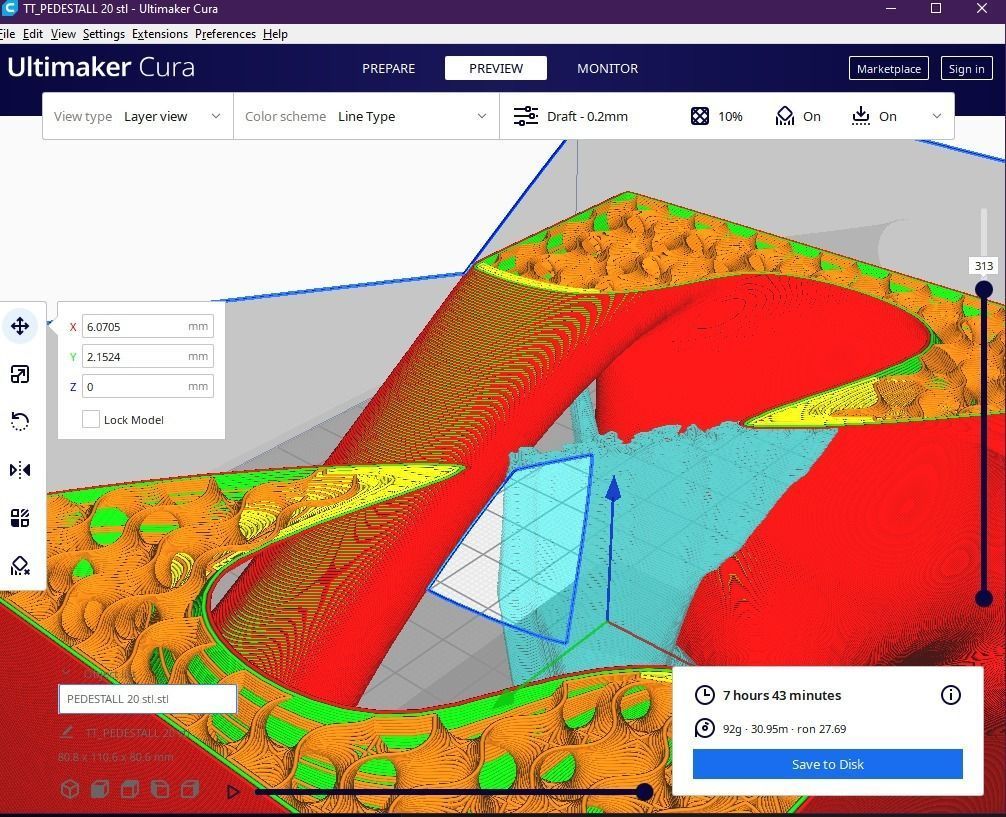Open the Edit menu
Image resolution: width=1006 pixels, height=817 pixels.
pyautogui.click(x=33, y=34)
